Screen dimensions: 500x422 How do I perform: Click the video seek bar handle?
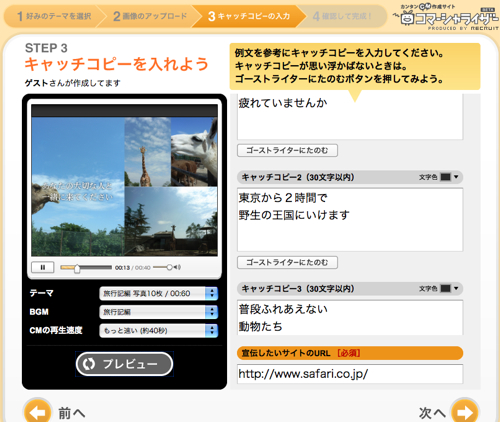click(x=77, y=268)
